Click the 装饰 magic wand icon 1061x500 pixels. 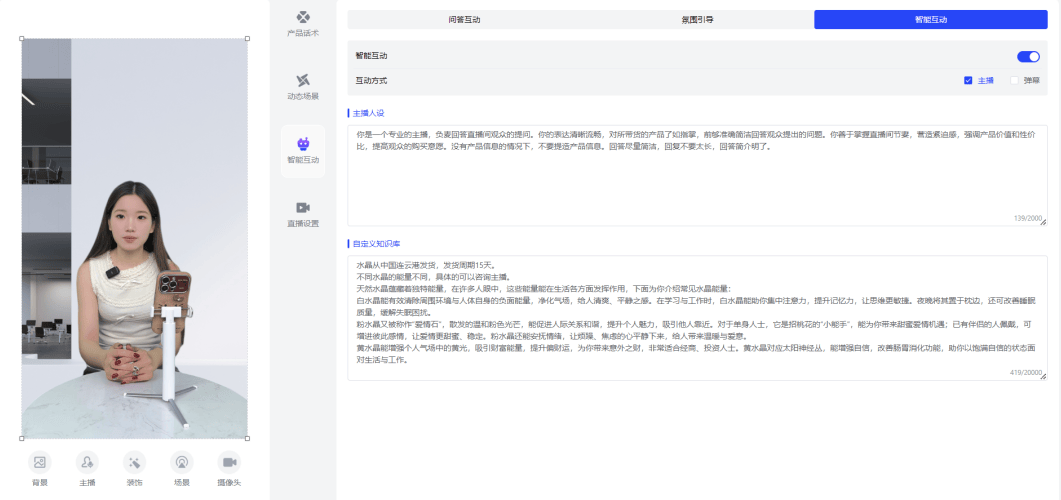tap(134, 462)
